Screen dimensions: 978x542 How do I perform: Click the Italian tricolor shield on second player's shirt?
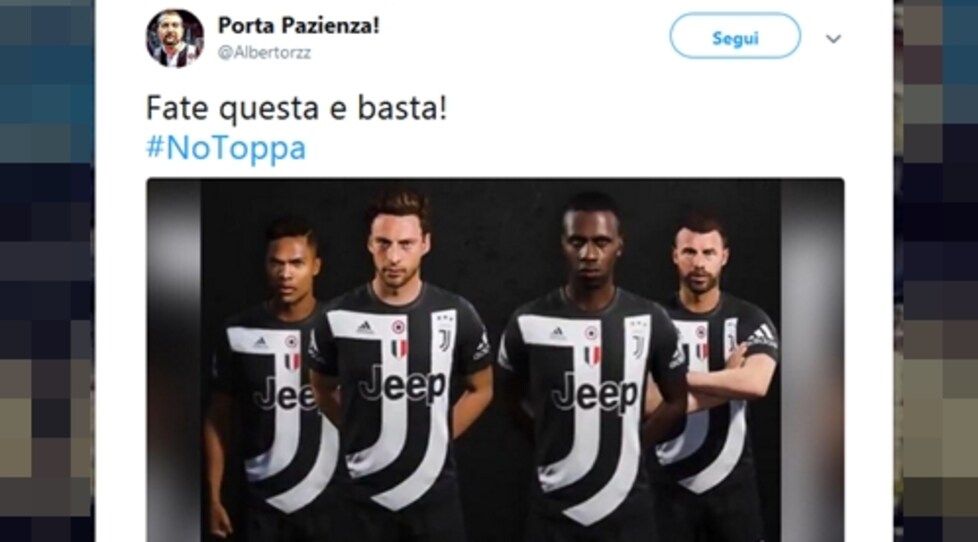click(399, 349)
